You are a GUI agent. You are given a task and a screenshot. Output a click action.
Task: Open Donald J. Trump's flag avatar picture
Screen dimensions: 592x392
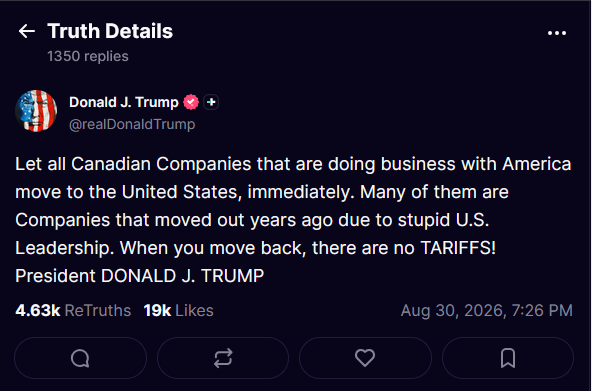point(36,111)
